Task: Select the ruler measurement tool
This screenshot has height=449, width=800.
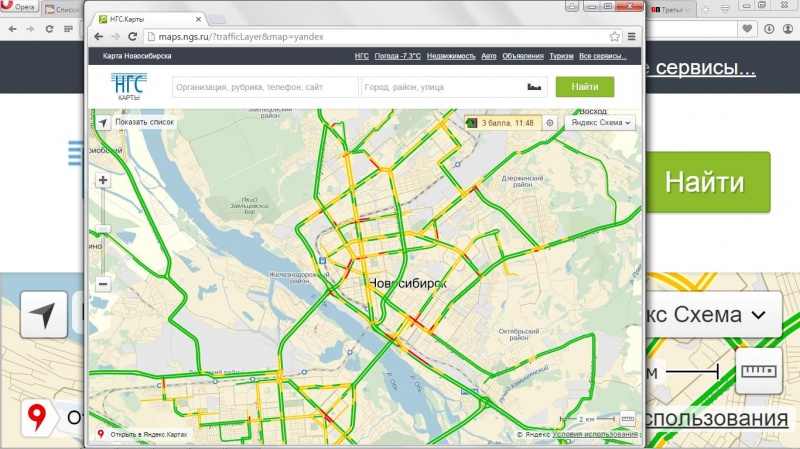Action: (628, 418)
